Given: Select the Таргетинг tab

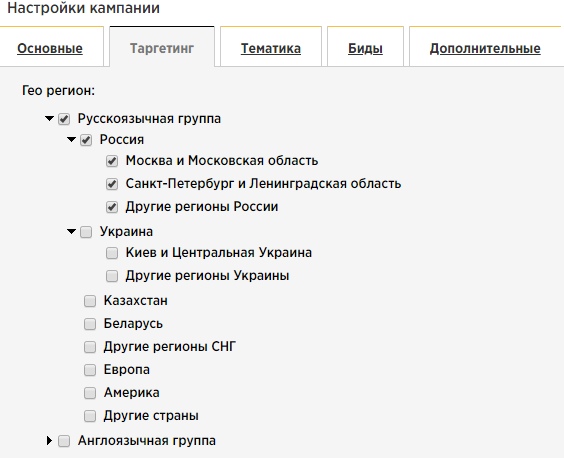Looking at the screenshot, I should [x=162, y=48].
